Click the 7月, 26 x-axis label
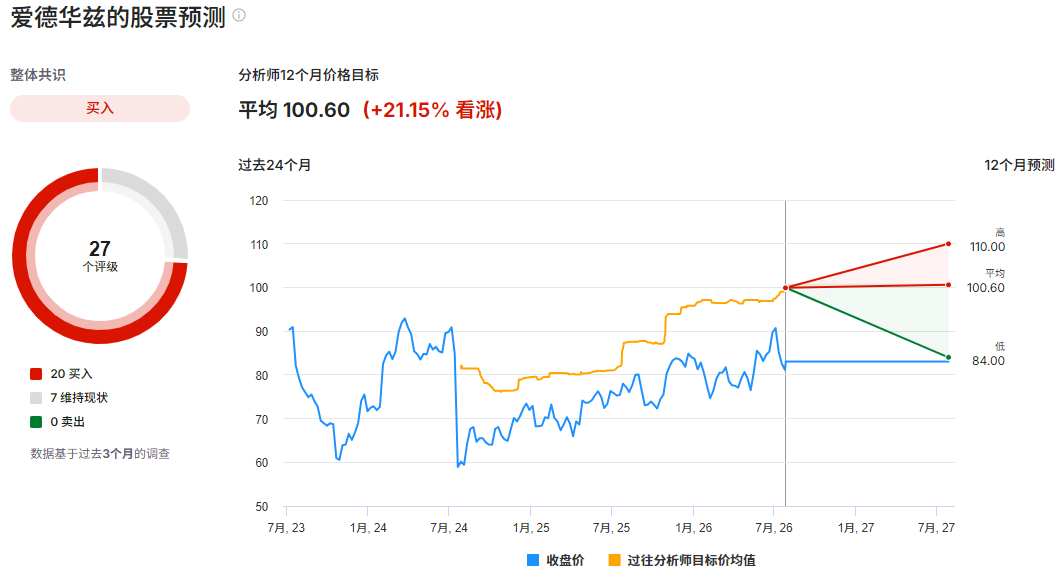The height and width of the screenshot is (572, 1060). 773,527
